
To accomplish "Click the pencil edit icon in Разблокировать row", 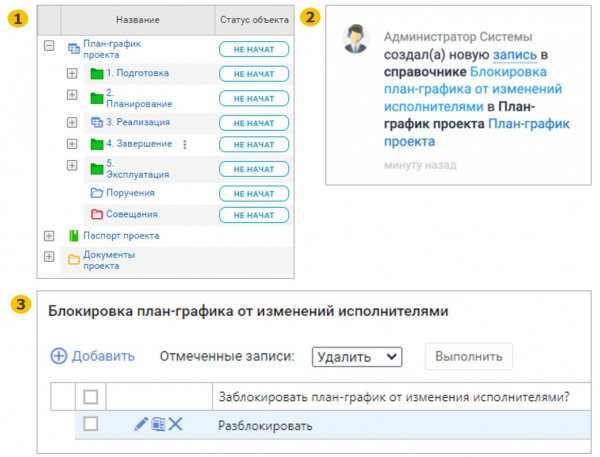I will point(141,425).
